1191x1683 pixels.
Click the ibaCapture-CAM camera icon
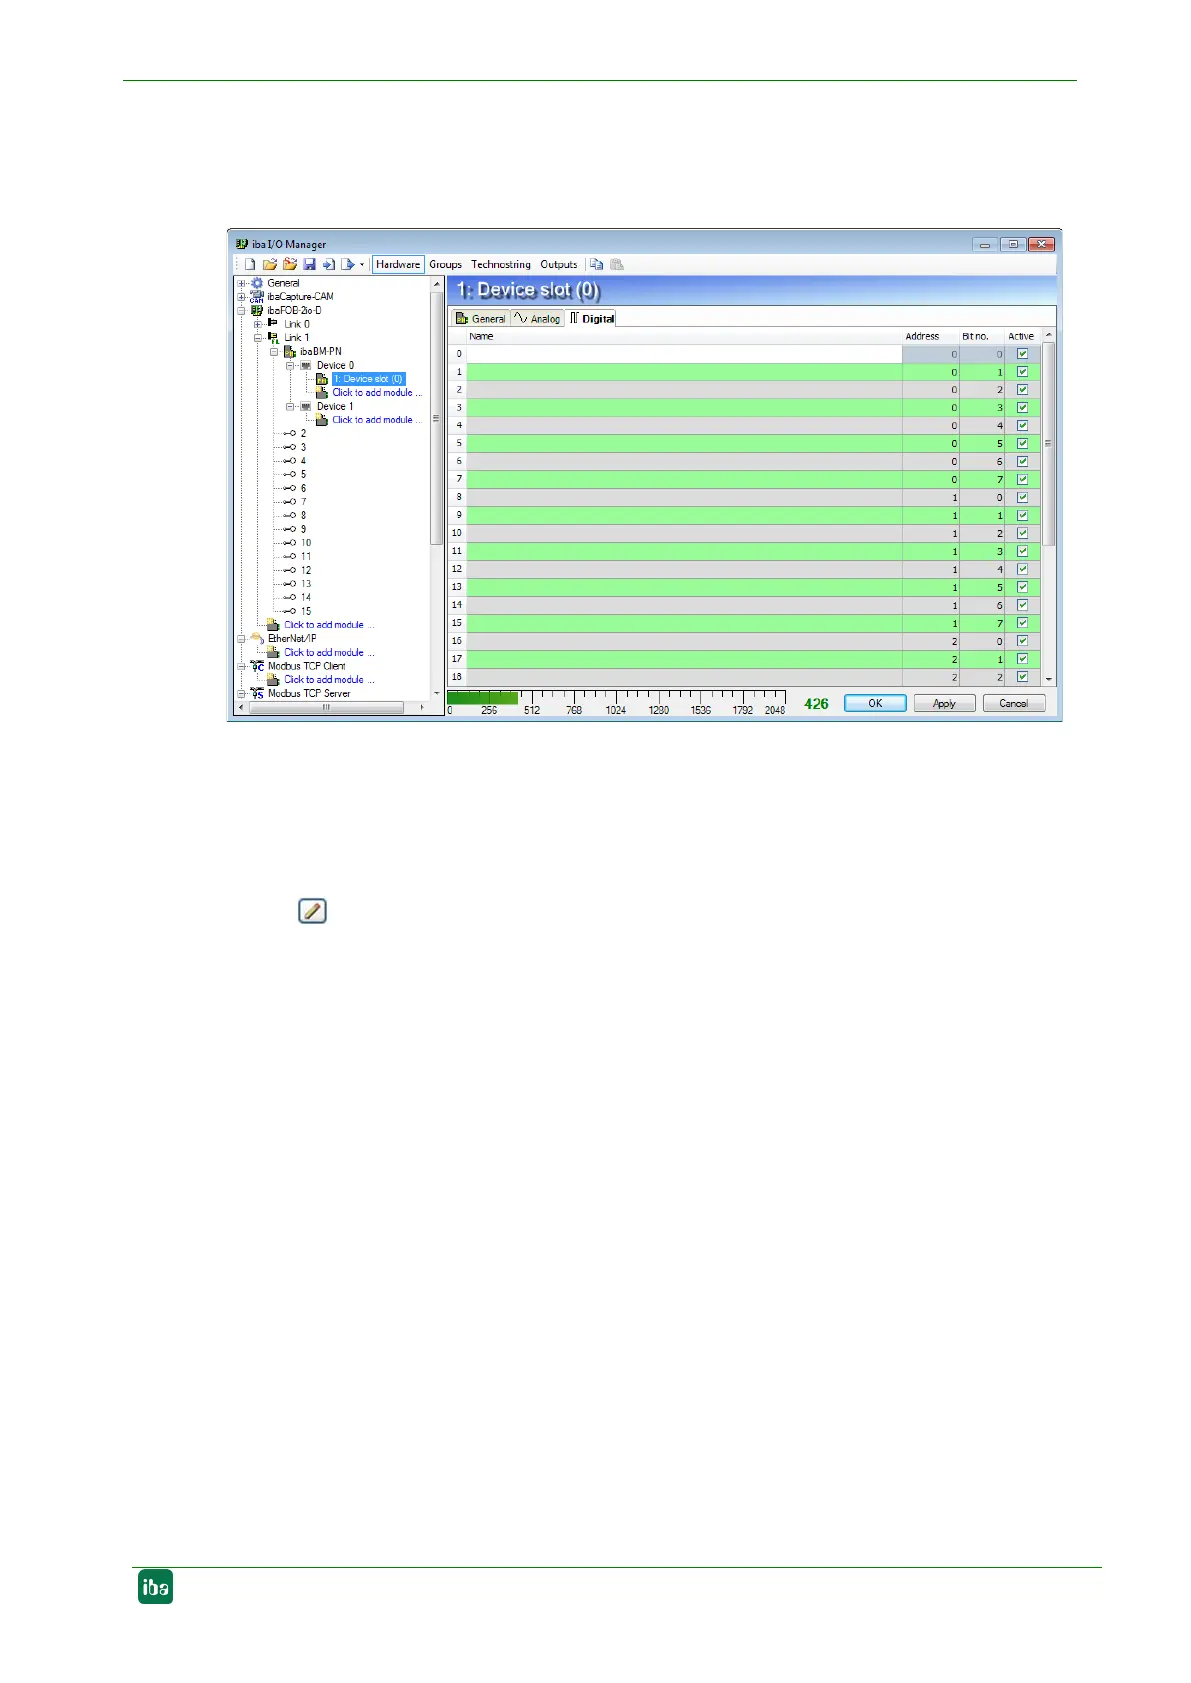(257, 297)
